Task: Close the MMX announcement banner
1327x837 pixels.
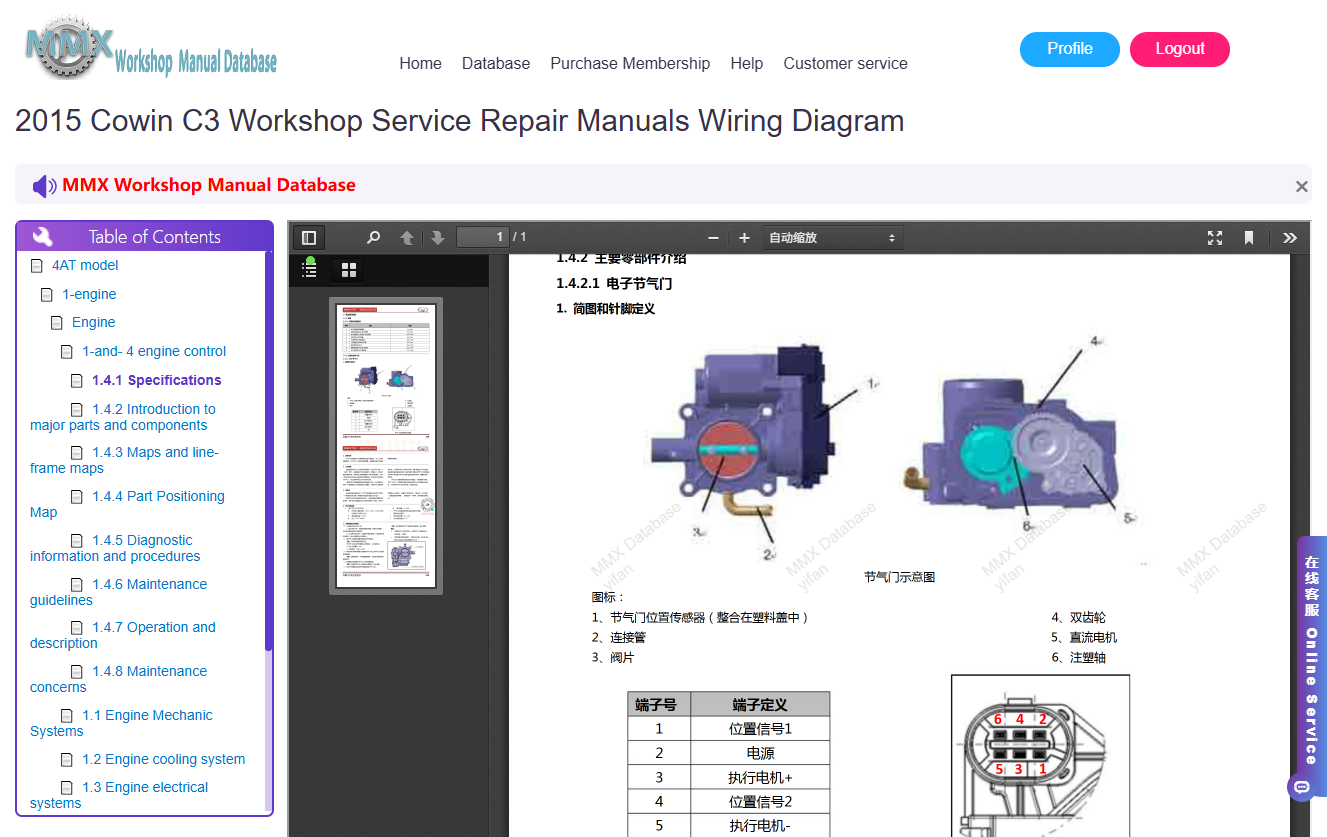Action: (x=1301, y=186)
